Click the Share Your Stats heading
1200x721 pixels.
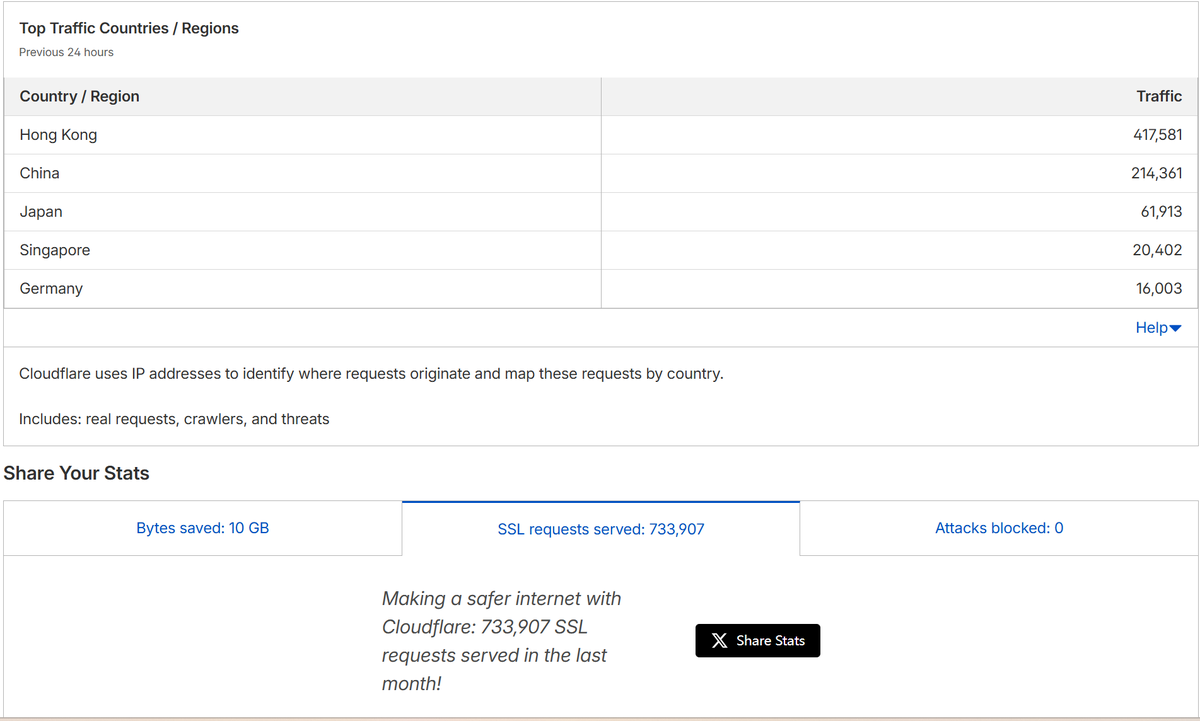77,473
